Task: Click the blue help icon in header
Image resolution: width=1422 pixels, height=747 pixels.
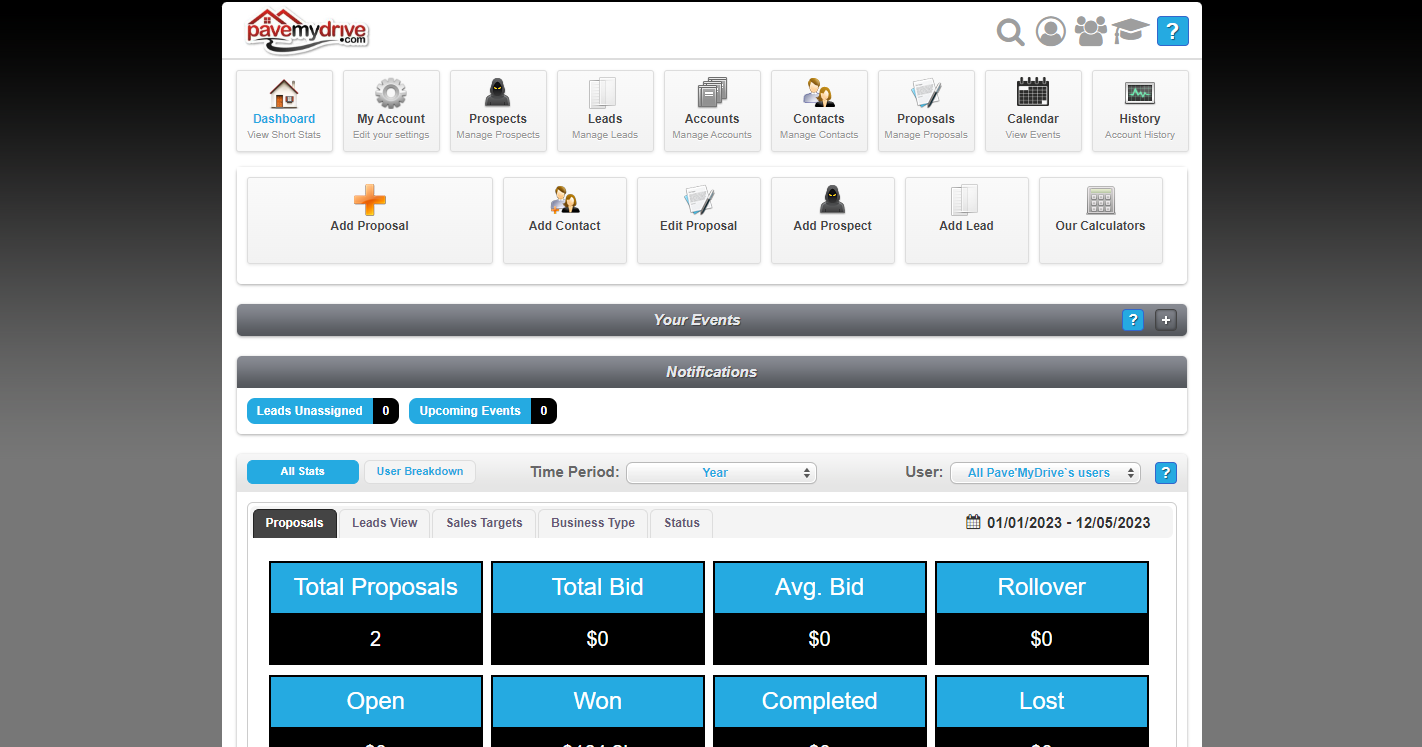Action: coord(1172,32)
